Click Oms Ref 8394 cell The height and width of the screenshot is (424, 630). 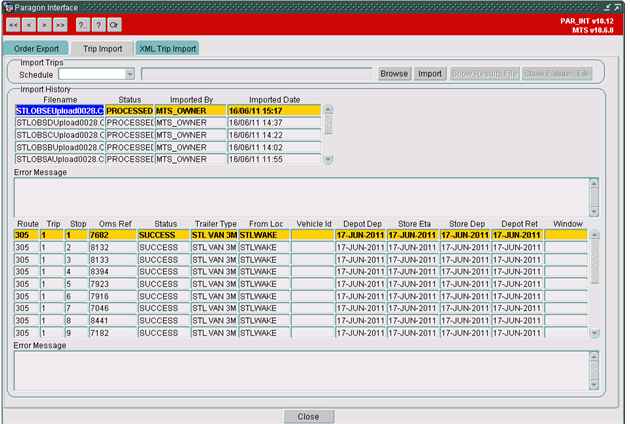tap(112, 272)
